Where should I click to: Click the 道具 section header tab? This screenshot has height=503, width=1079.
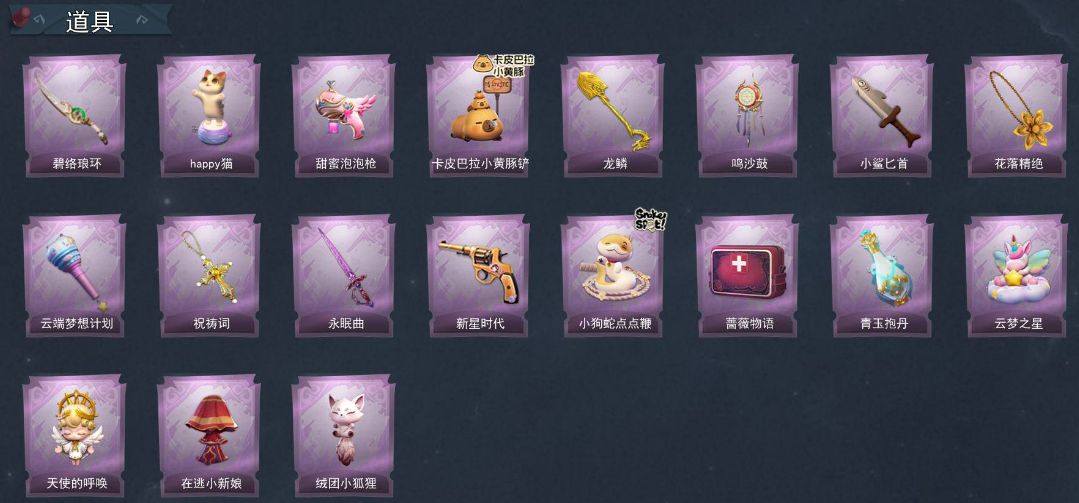coord(89,20)
